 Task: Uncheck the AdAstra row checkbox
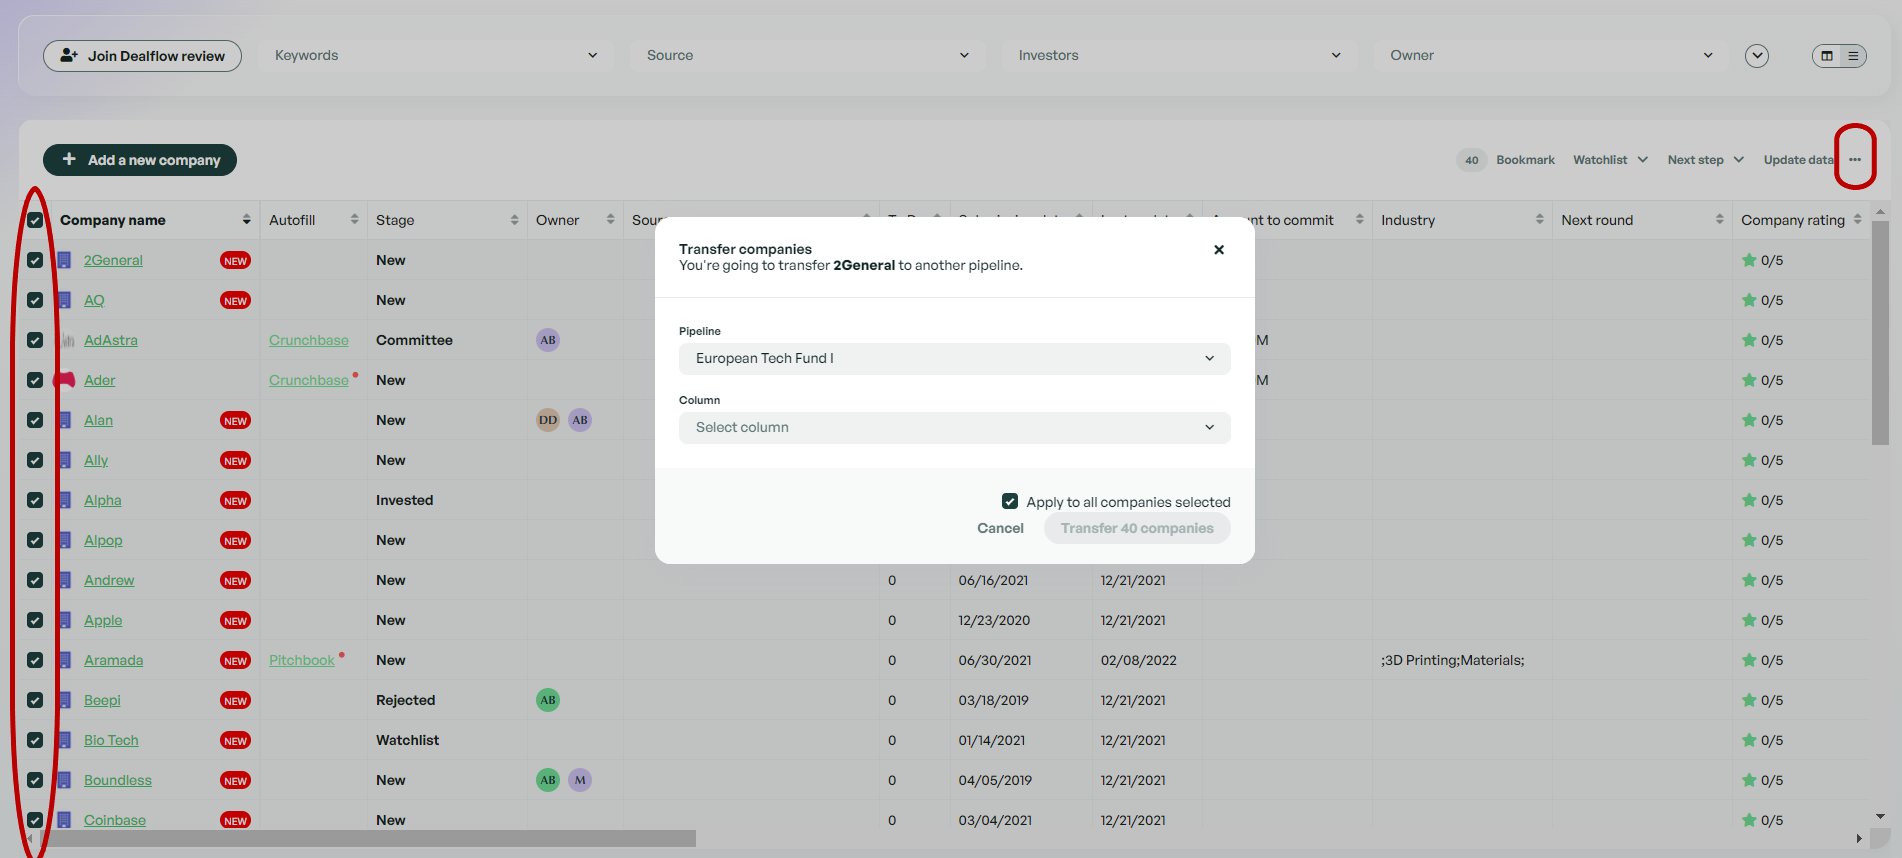point(35,340)
